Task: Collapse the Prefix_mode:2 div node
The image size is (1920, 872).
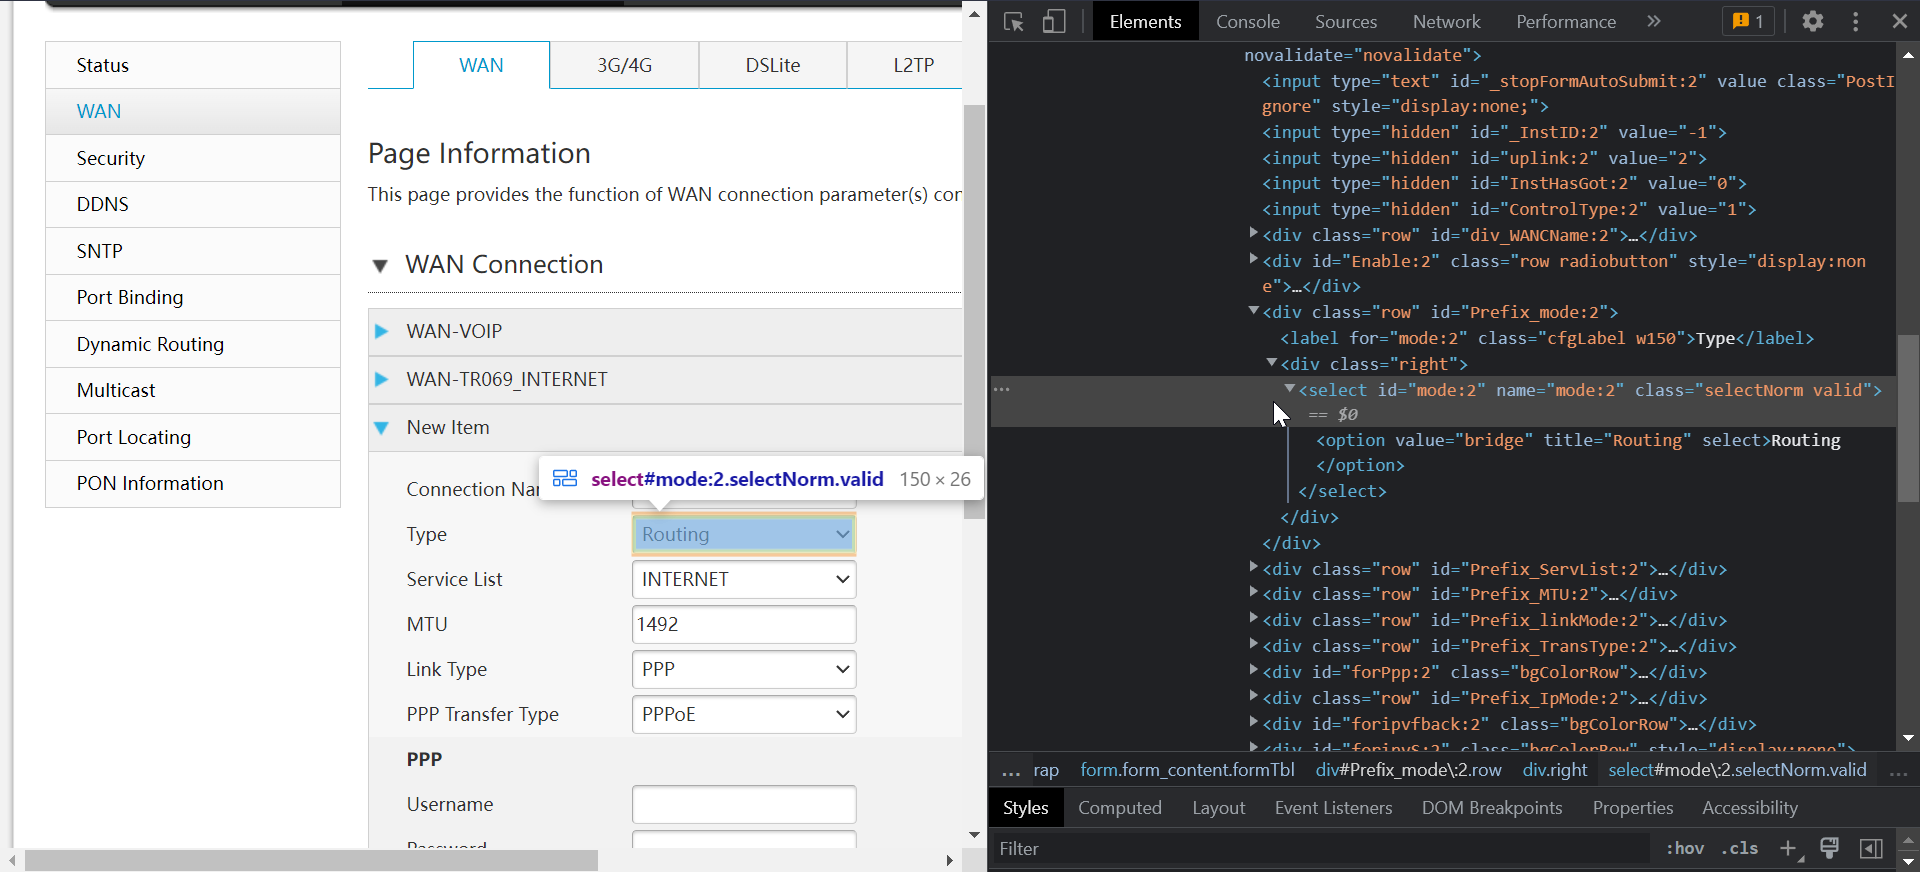Action: [1253, 311]
